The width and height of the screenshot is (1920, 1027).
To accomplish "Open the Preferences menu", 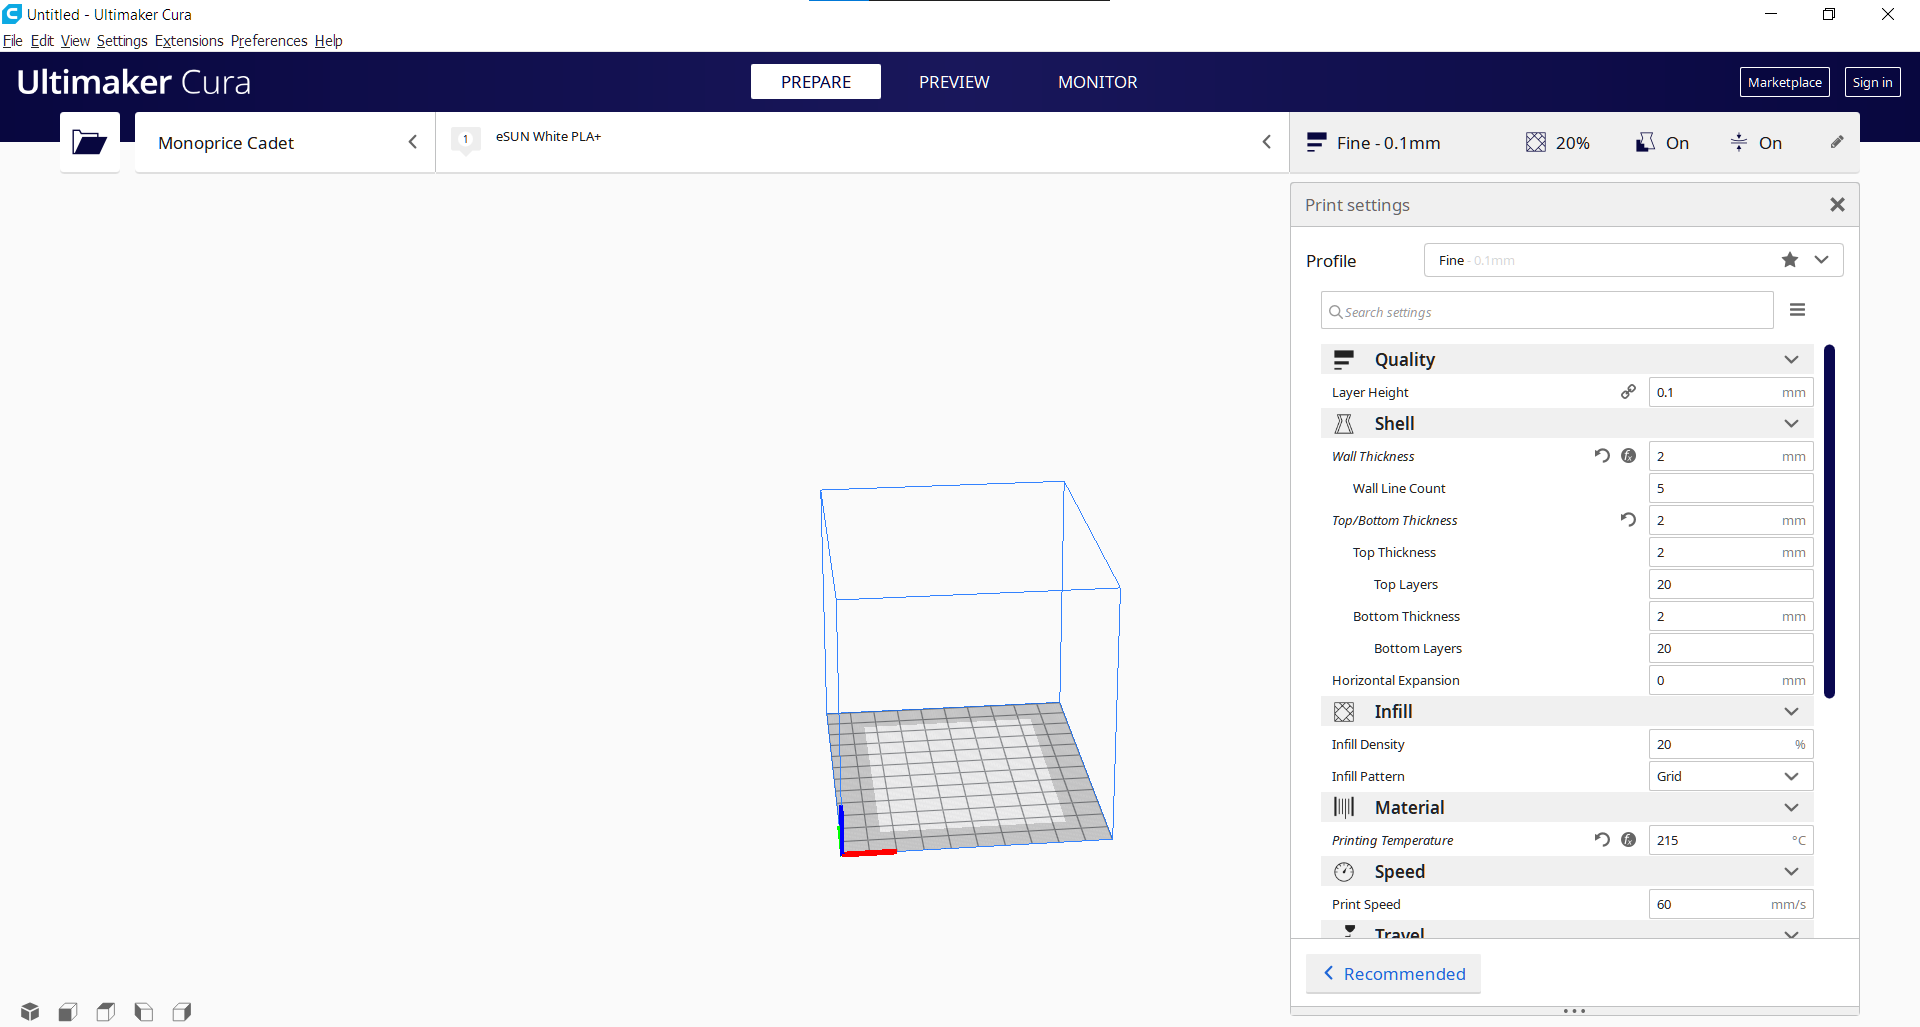I will (269, 41).
